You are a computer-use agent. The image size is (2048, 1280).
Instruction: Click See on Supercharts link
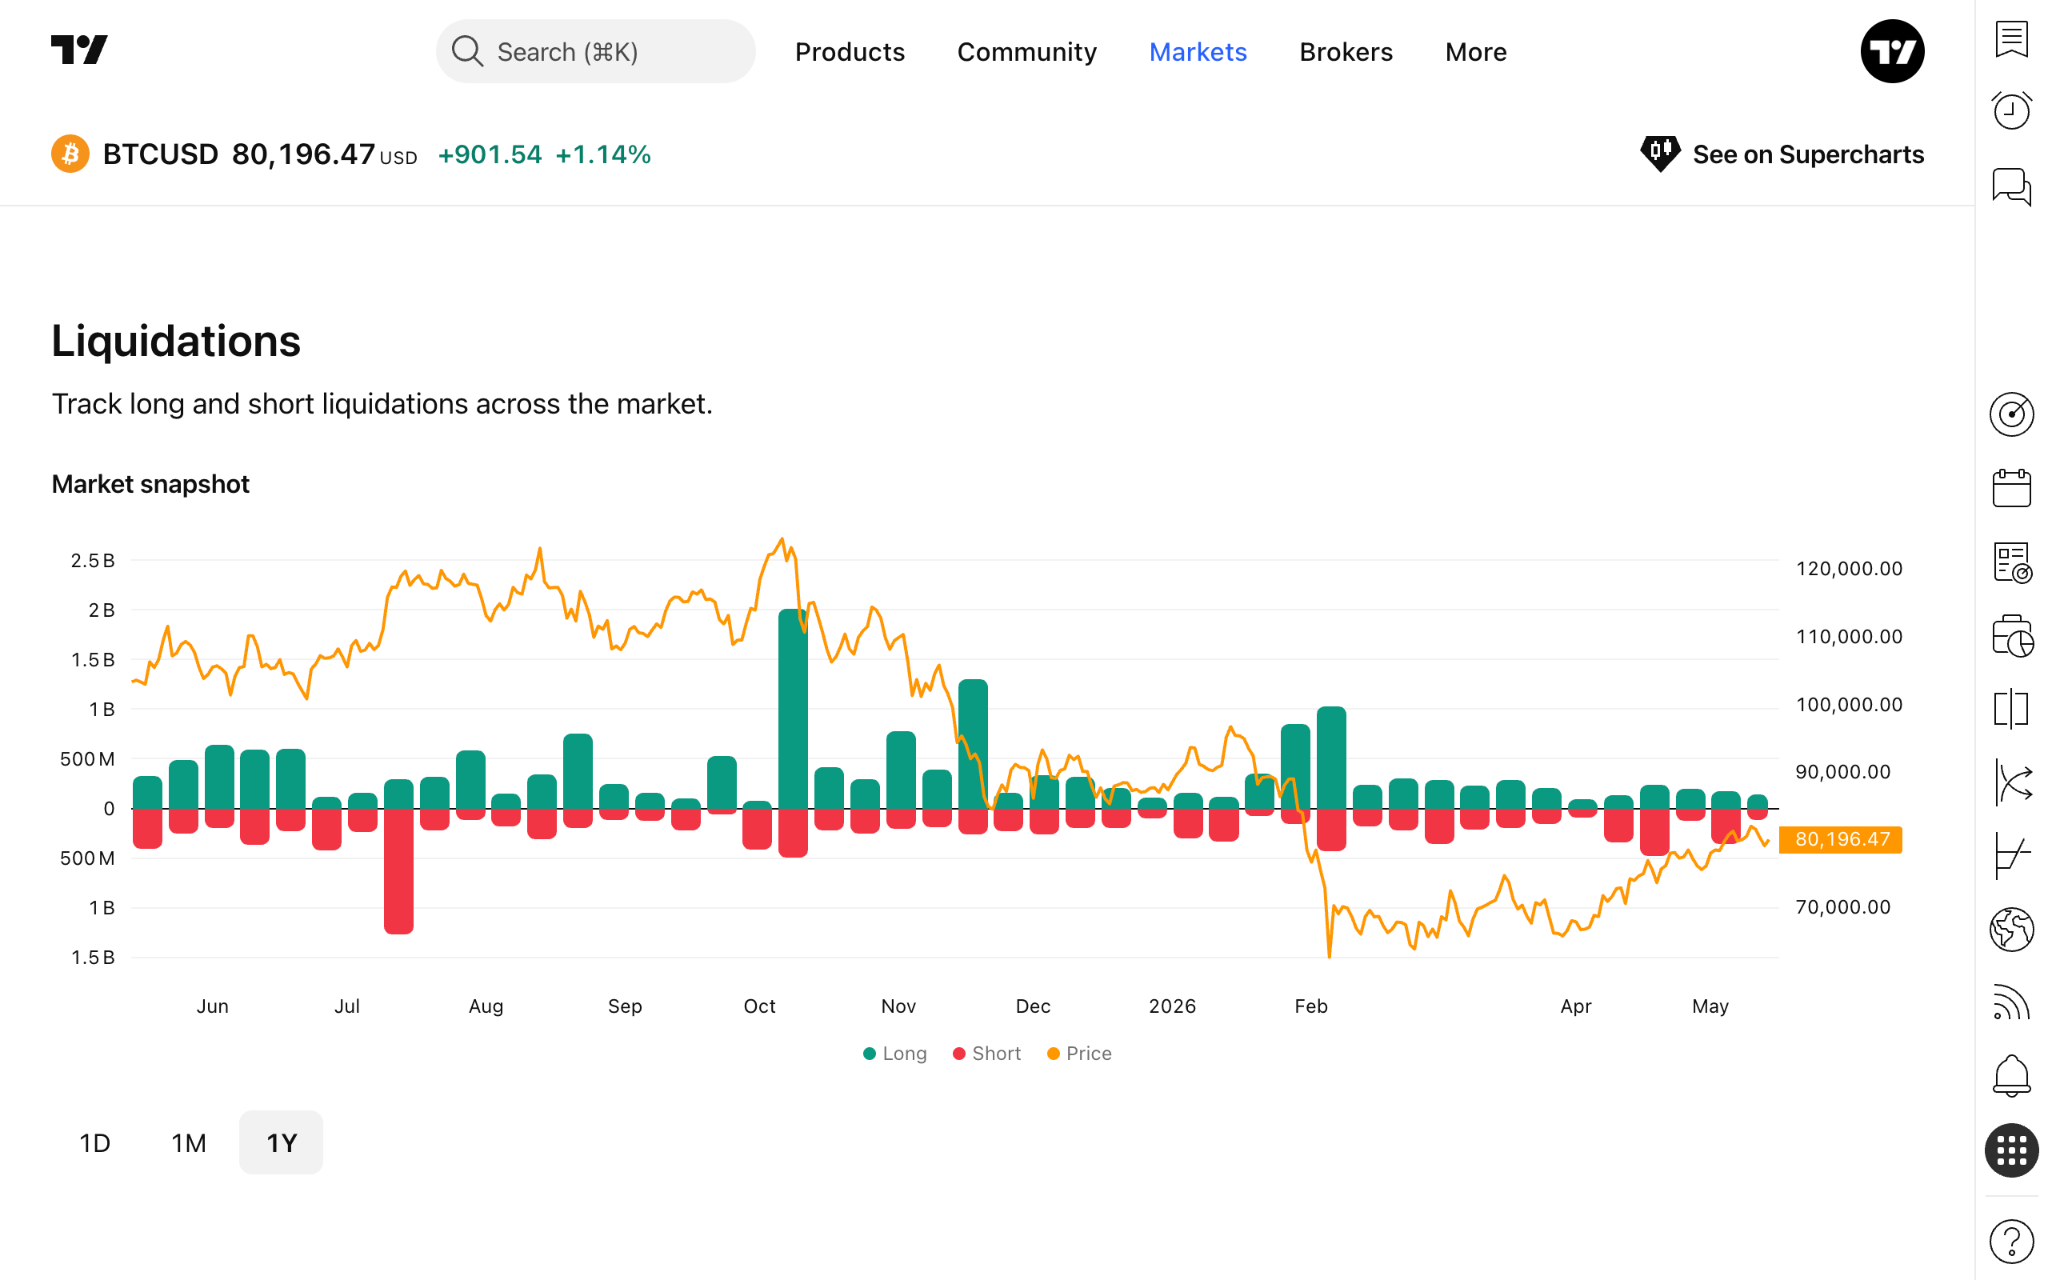(x=1782, y=154)
